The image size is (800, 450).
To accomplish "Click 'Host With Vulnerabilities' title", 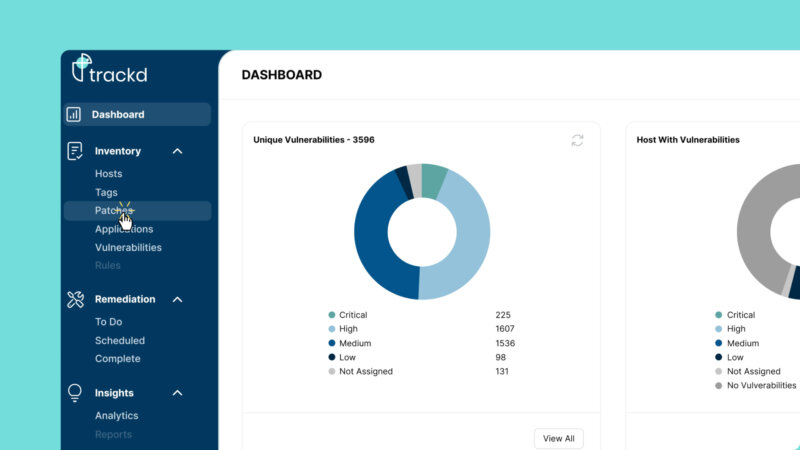I will pyautogui.click(x=688, y=140).
